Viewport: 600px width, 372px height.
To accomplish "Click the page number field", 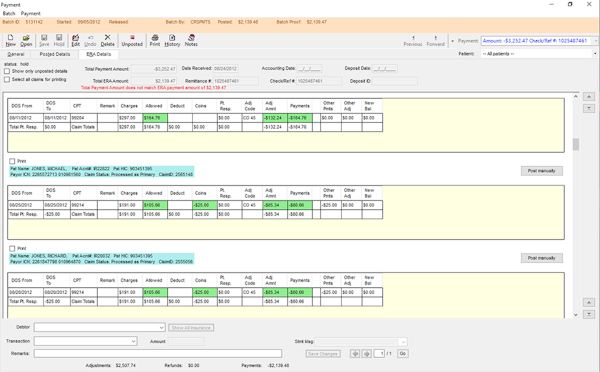I will click(379, 354).
